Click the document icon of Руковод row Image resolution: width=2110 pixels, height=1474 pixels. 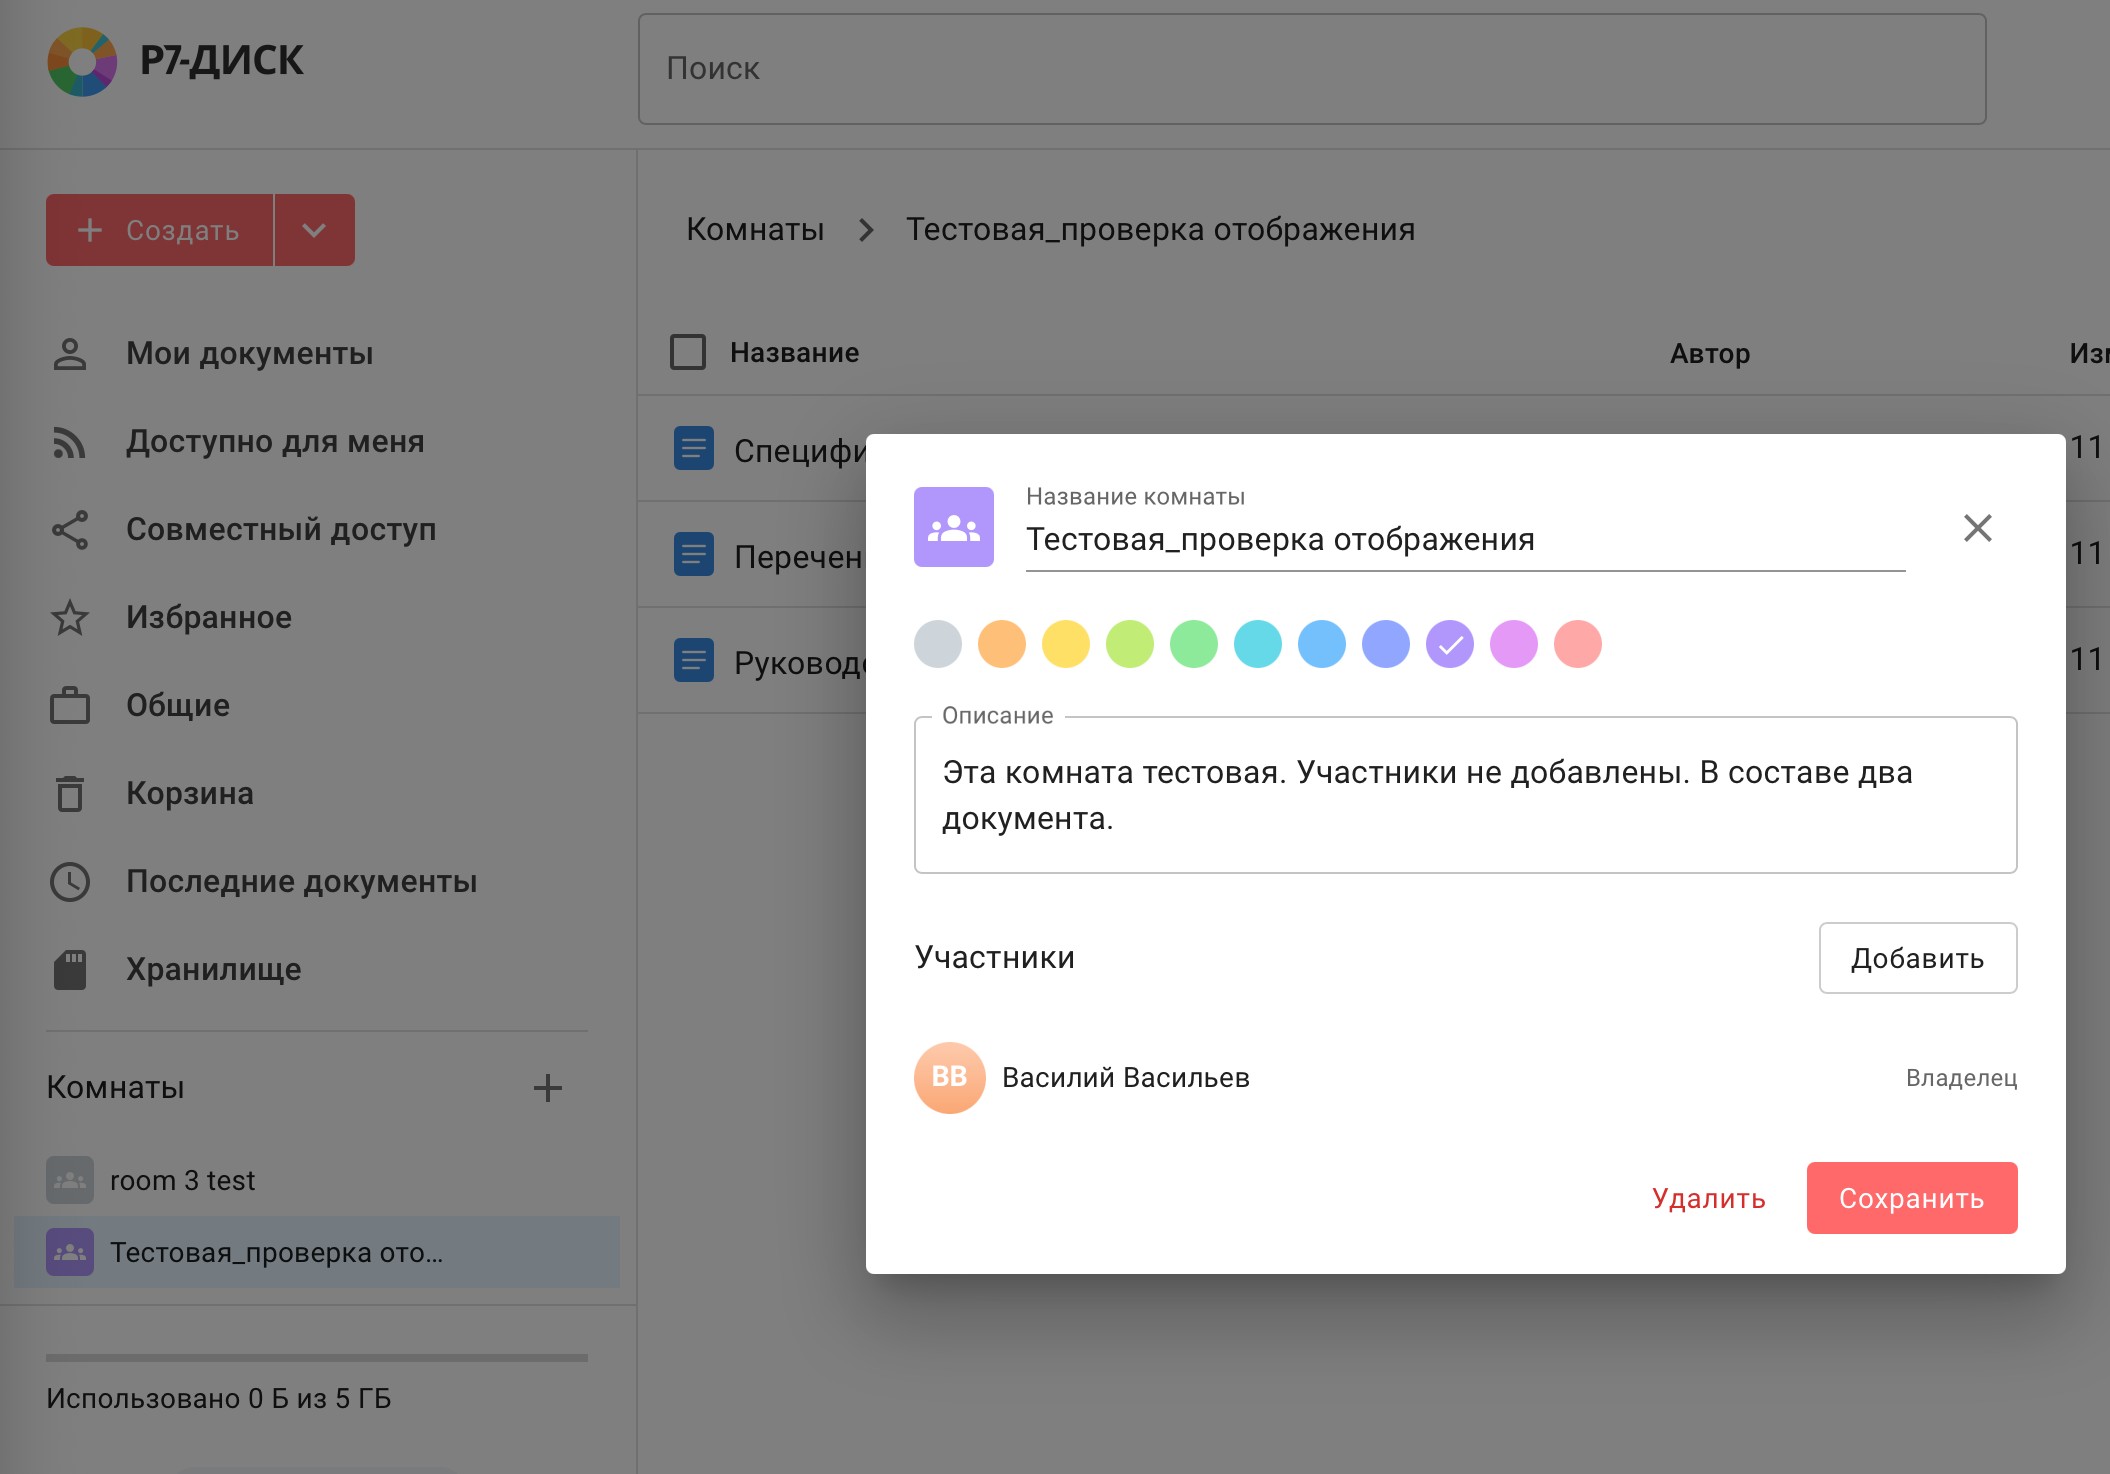click(694, 660)
